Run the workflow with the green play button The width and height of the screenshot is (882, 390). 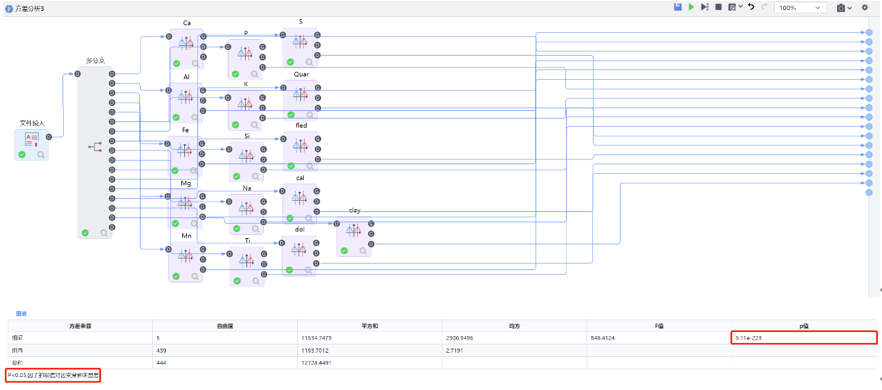(x=691, y=7)
